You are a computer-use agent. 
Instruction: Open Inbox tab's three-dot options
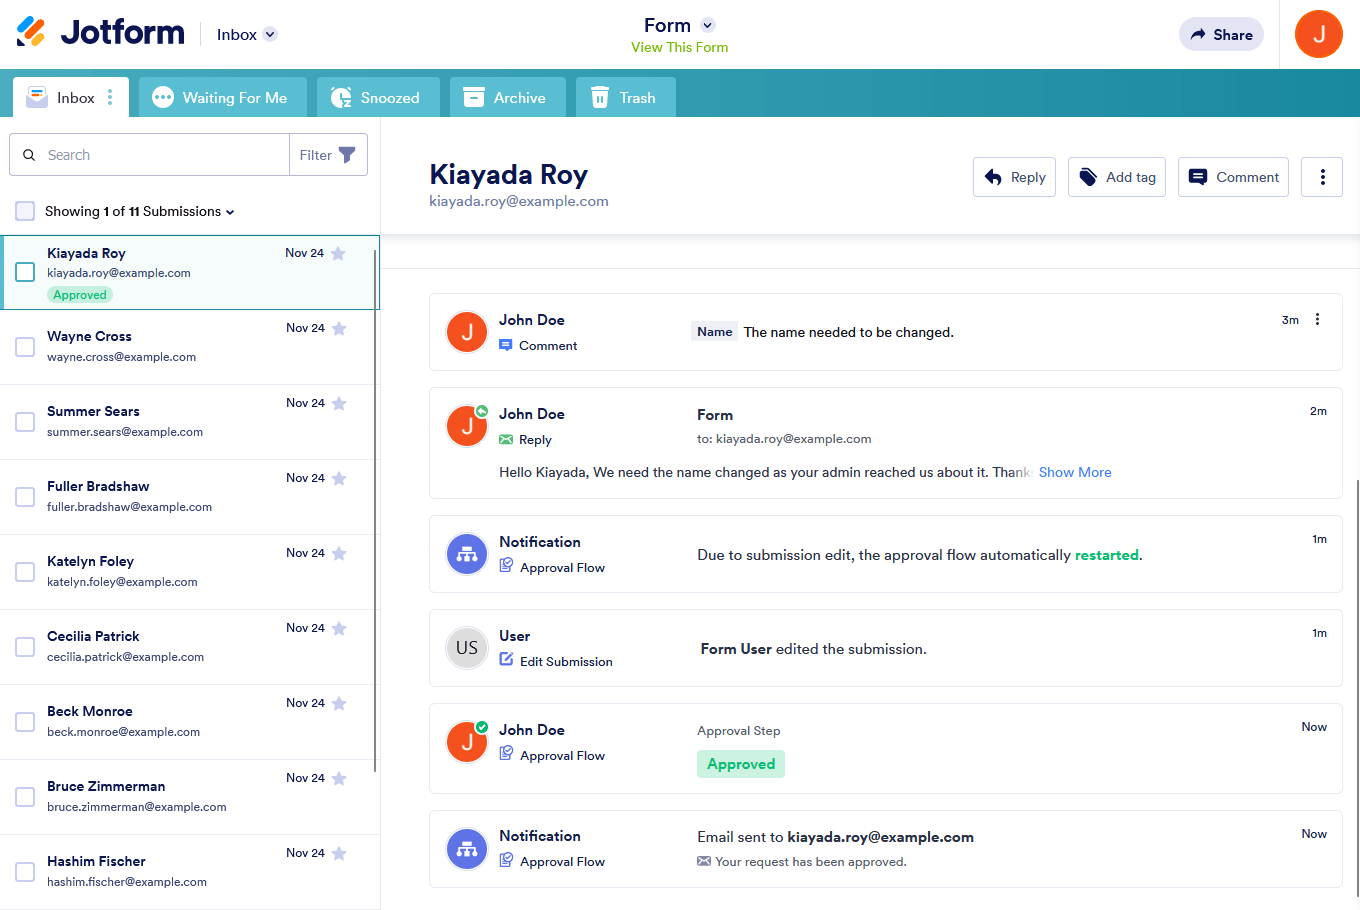coord(110,98)
